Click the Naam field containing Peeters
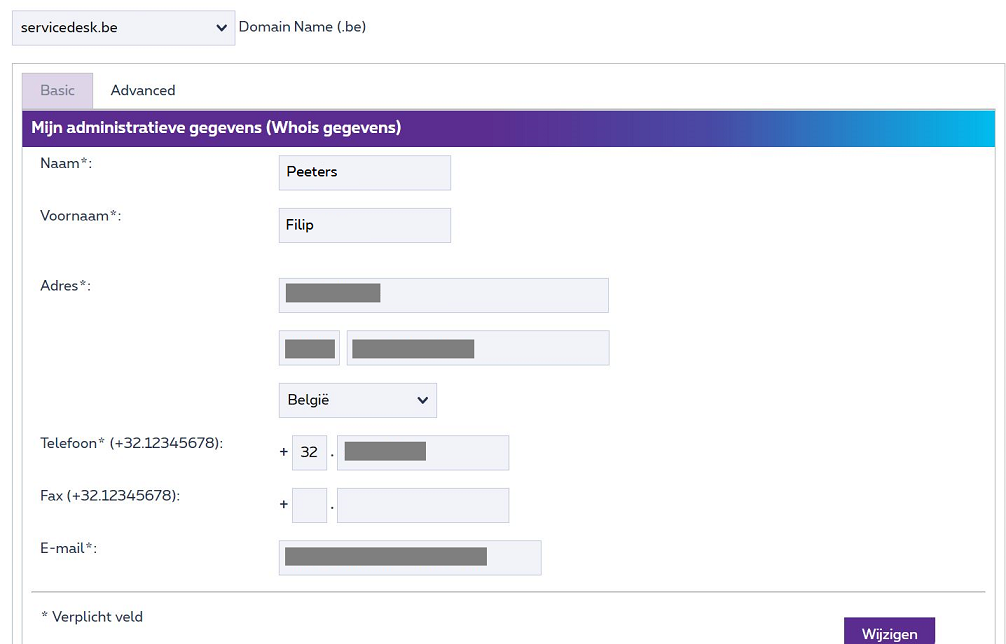 click(x=365, y=172)
